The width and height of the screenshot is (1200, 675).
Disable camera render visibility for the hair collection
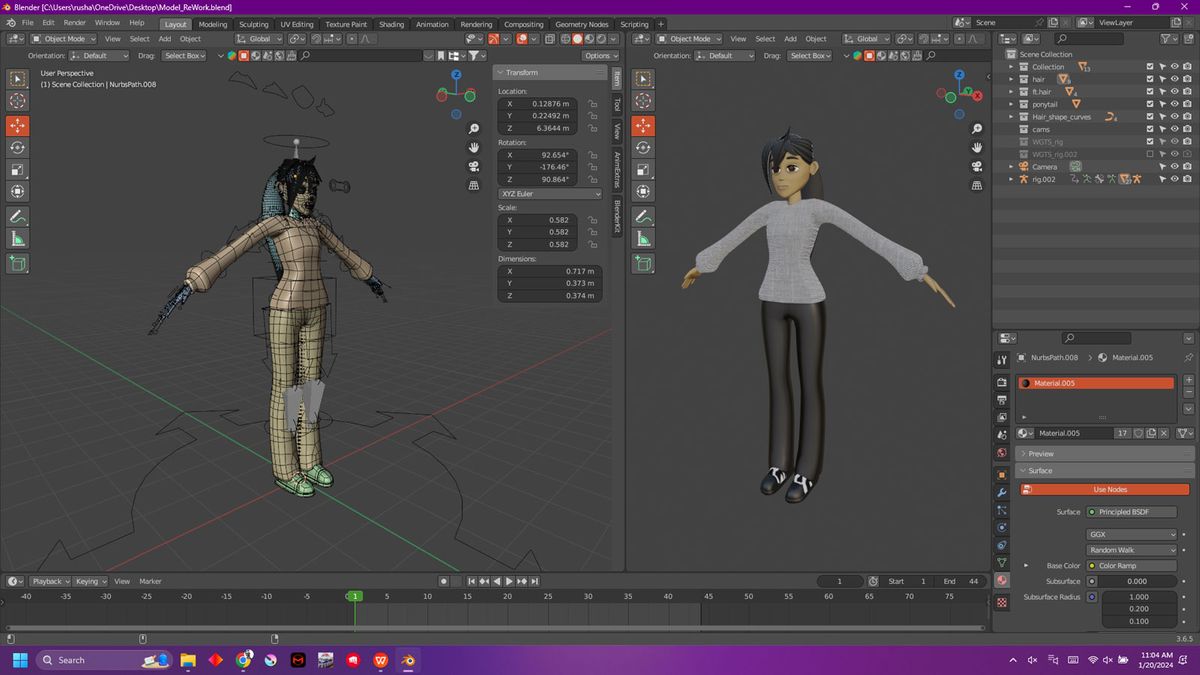pos(1186,79)
